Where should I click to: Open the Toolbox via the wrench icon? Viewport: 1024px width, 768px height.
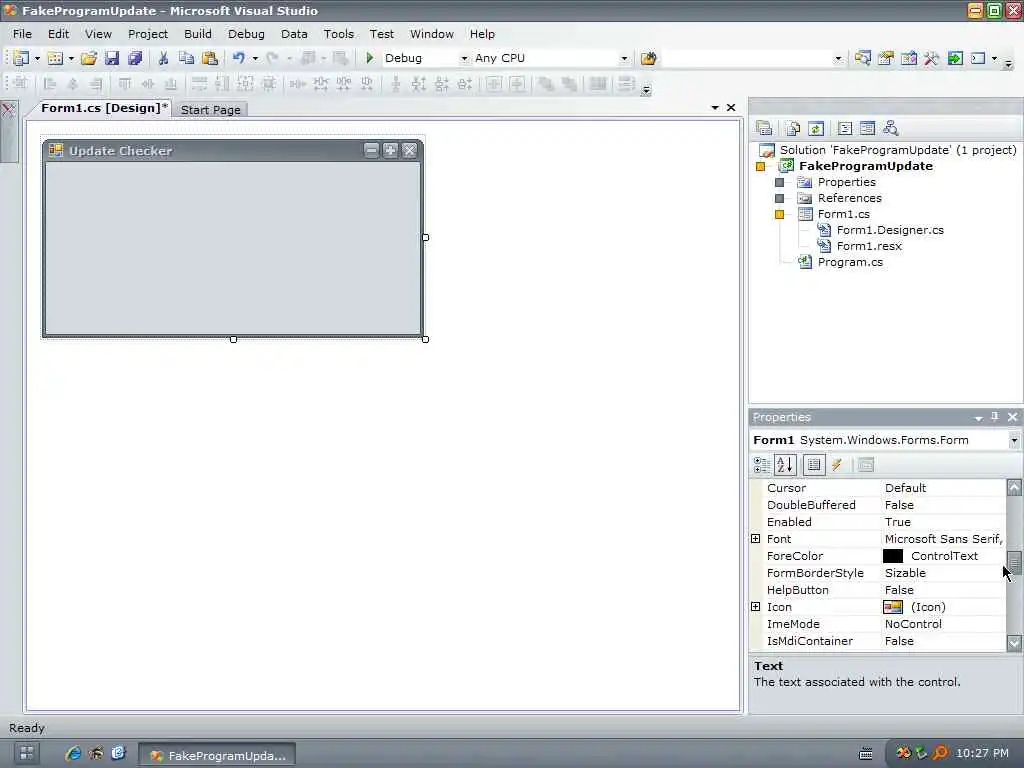931,58
